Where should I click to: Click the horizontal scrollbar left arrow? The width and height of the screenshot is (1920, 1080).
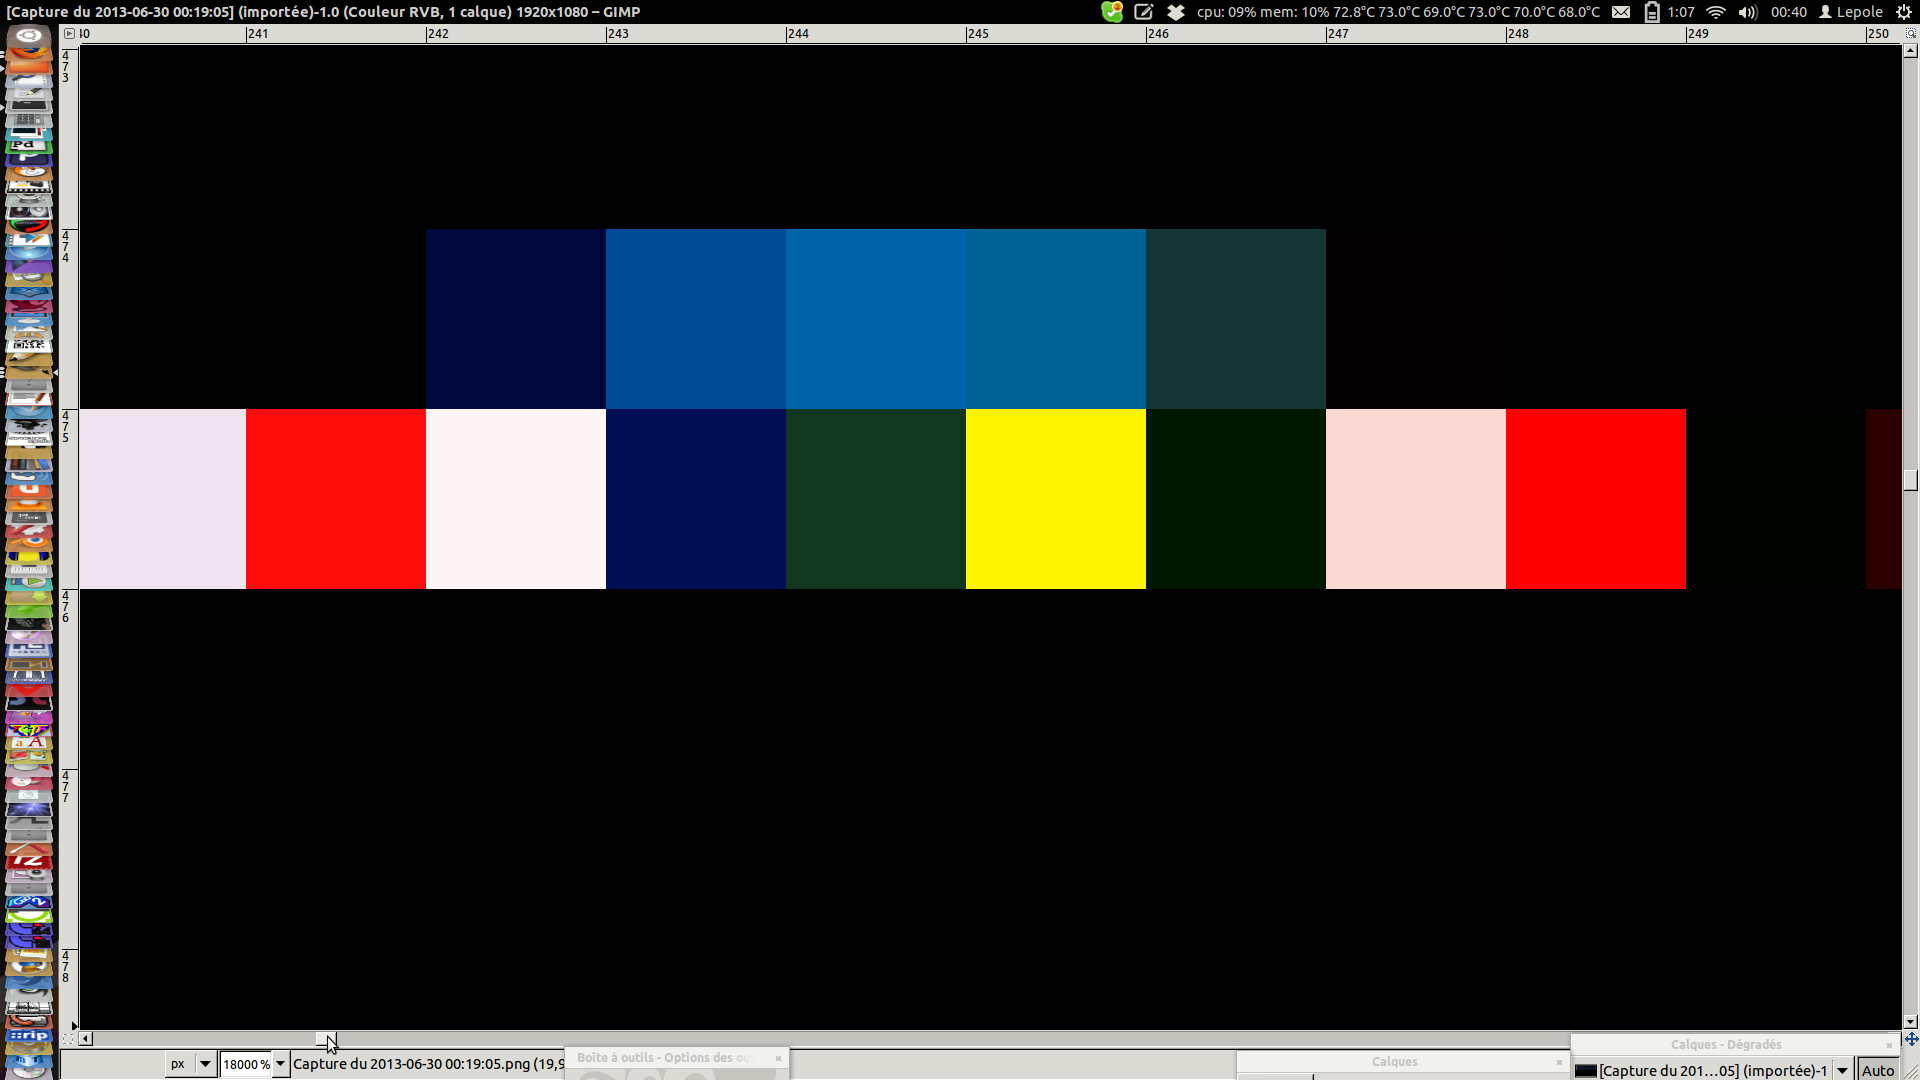point(86,1039)
